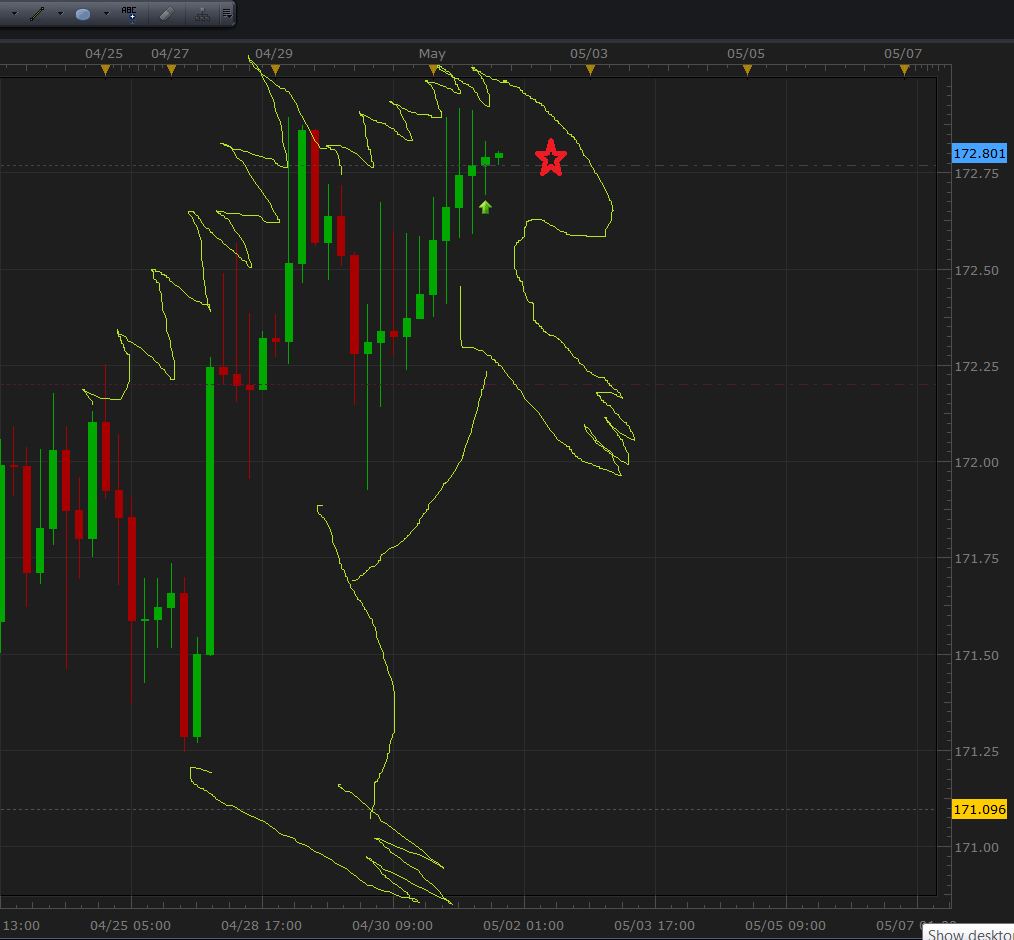This screenshot has height=940, width=1014.
Task: Select the eraser tool
Action: point(166,14)
